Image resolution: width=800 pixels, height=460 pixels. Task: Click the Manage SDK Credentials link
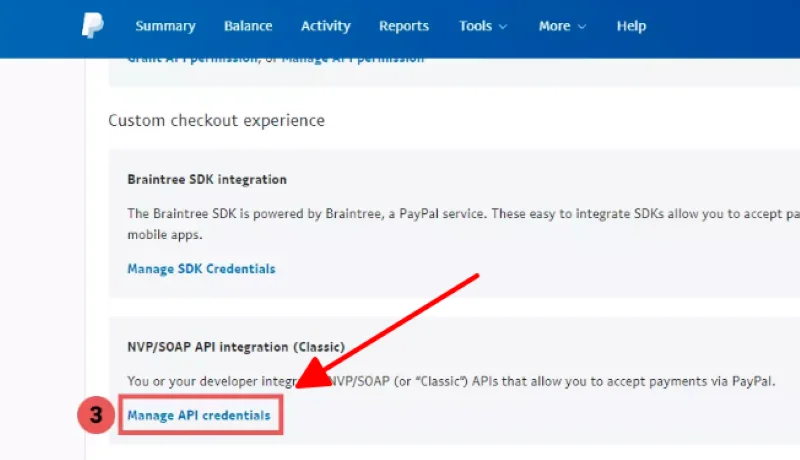[x=201, y=269]
